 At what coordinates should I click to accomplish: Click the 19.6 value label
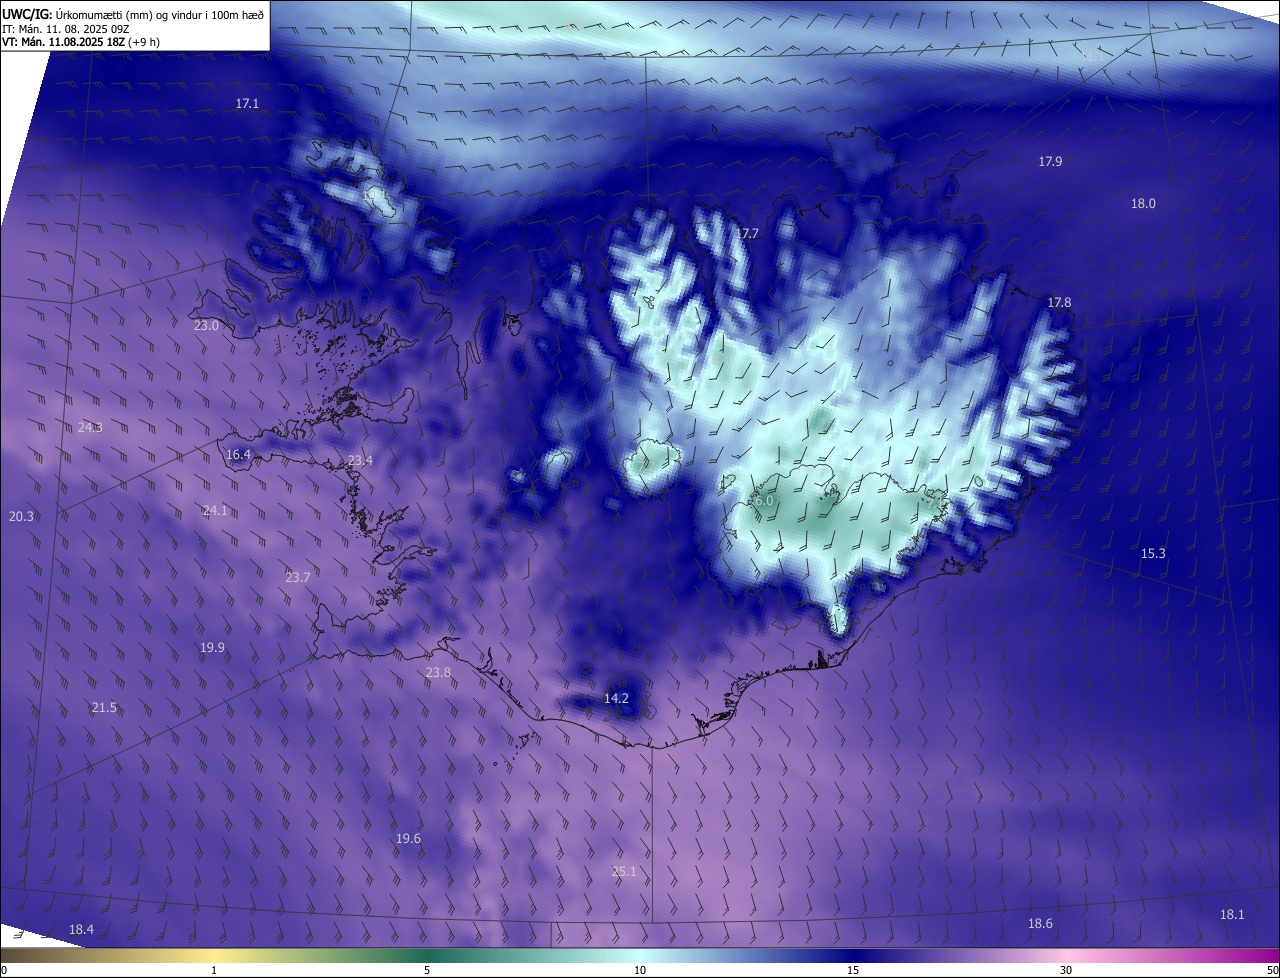(x=408, y=839)
